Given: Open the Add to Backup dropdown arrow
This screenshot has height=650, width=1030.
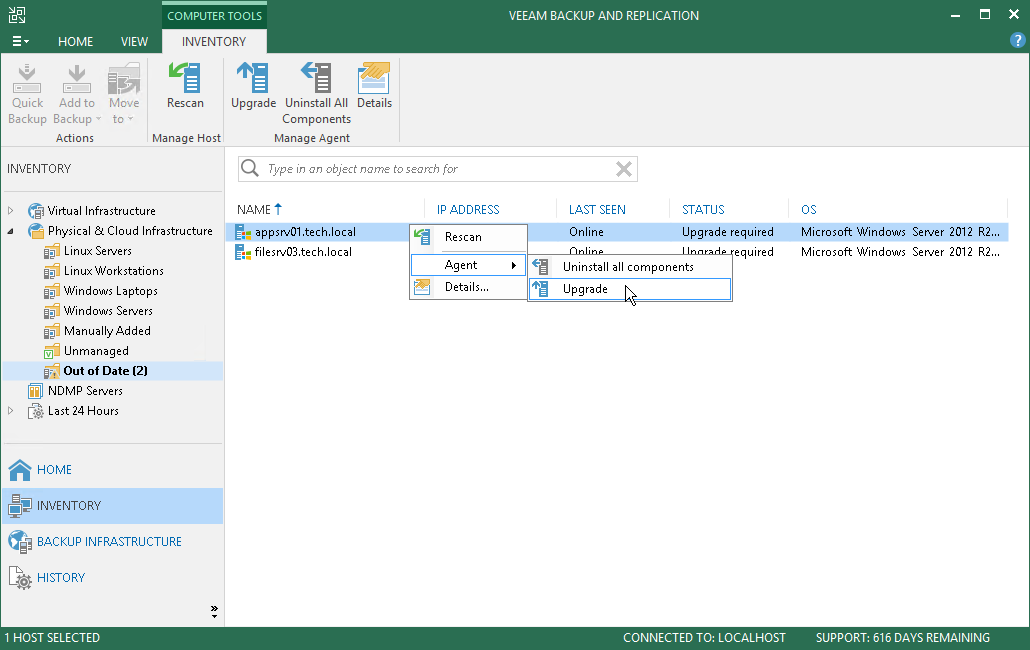Looking at the screenshot, I should (x=99, y=119).
